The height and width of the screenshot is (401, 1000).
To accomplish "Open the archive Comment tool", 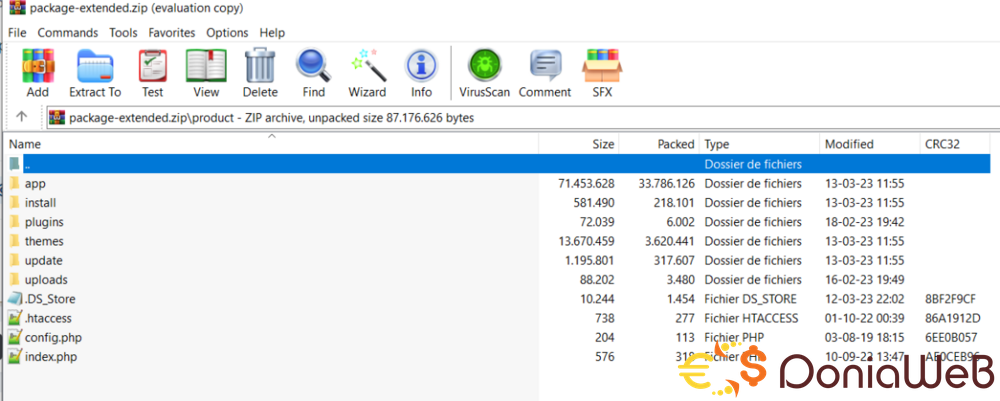I will pyautogui.click(x=545, y=66).
